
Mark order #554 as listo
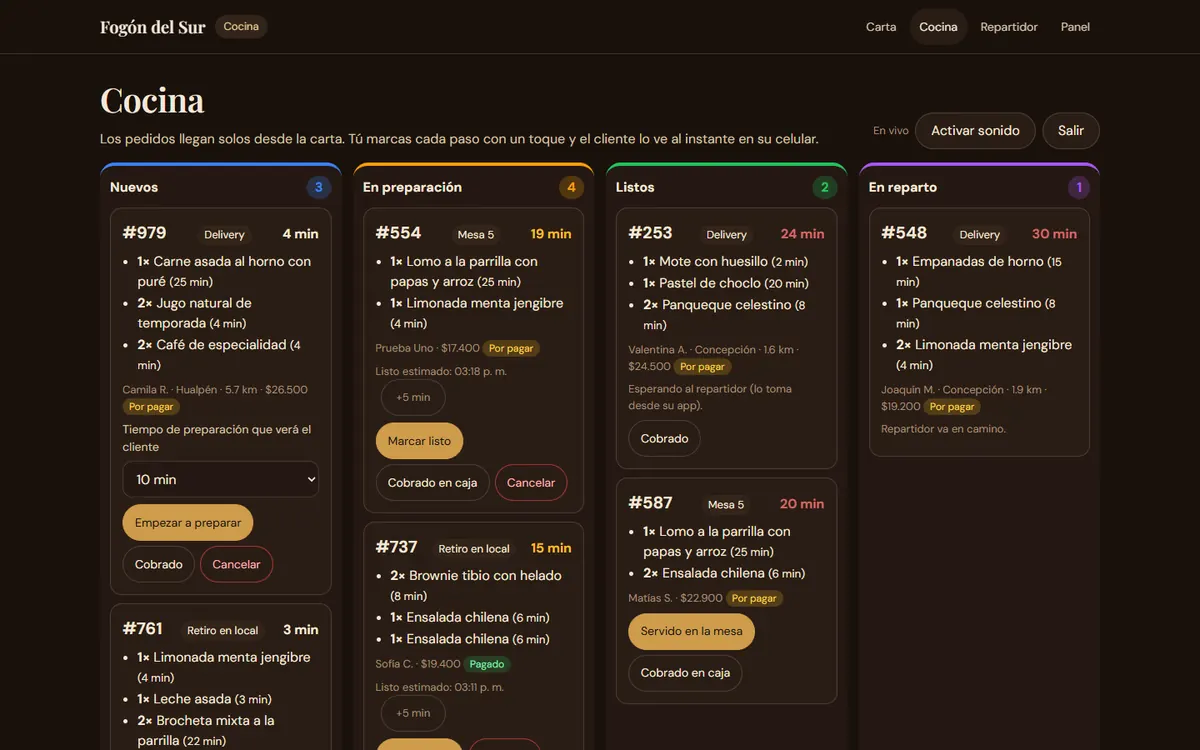pos(419,441)
